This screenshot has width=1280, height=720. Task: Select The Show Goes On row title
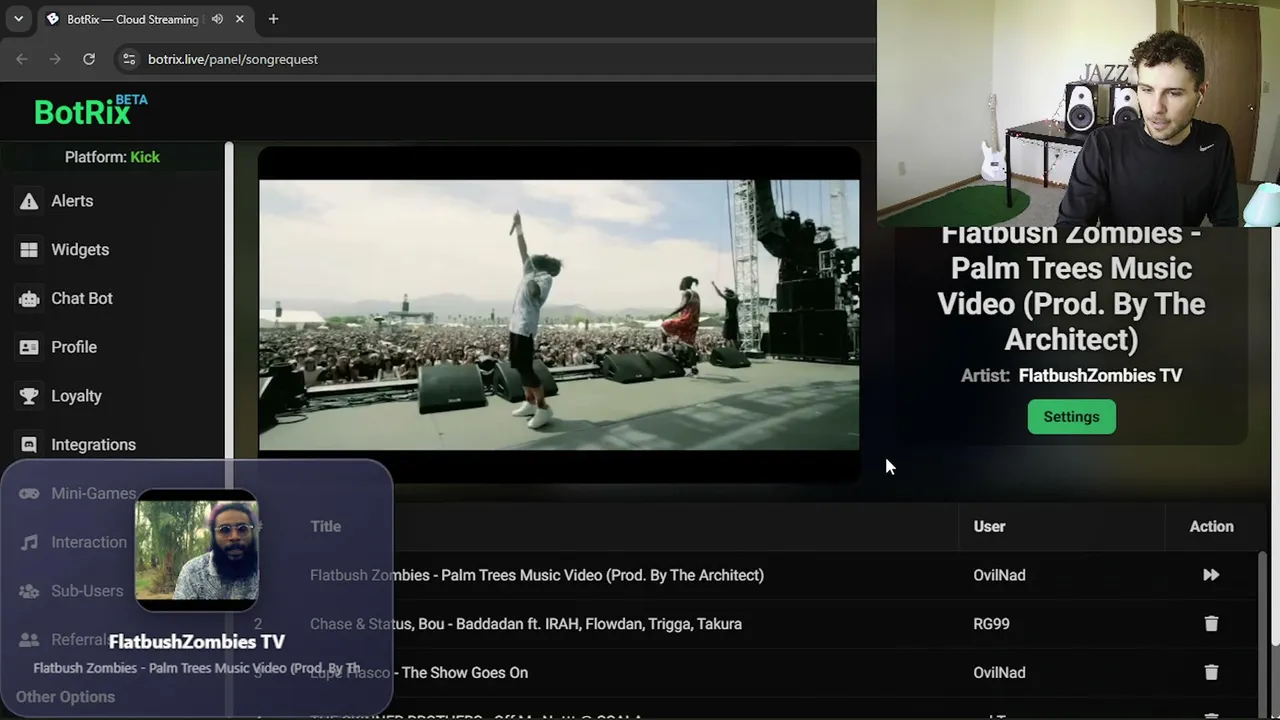click(419, 673)
